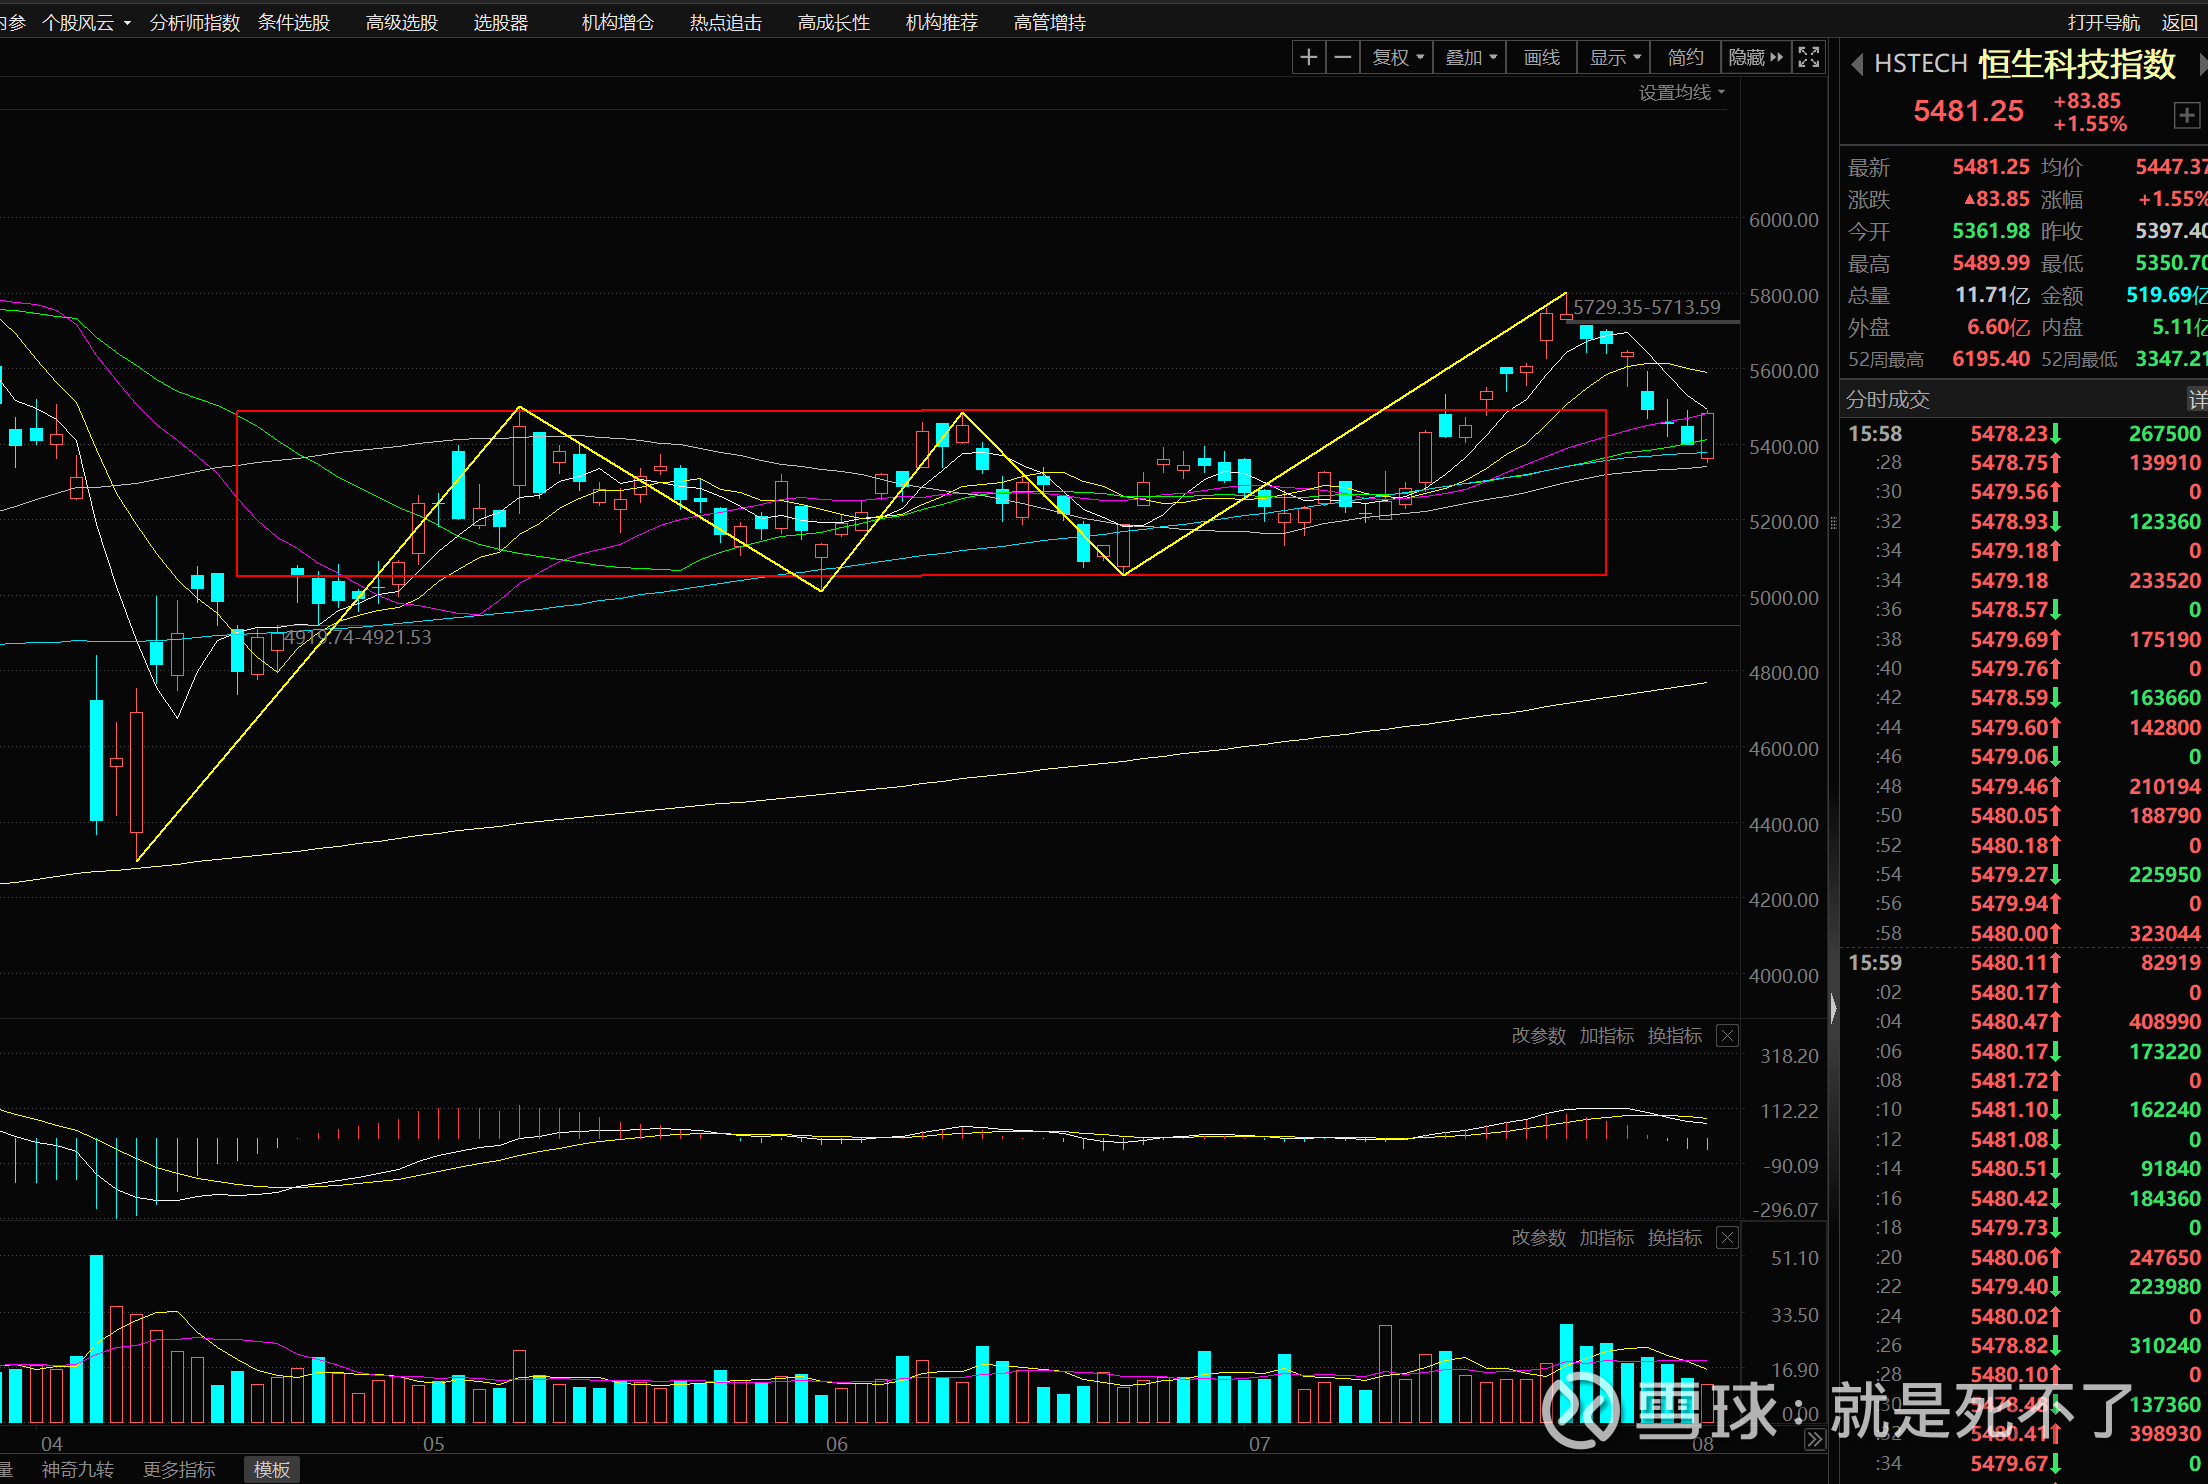The image size is (2208, 1484).
Task: Collapse right panel via side arrow handle
Action: (x=1833, y=1007)
